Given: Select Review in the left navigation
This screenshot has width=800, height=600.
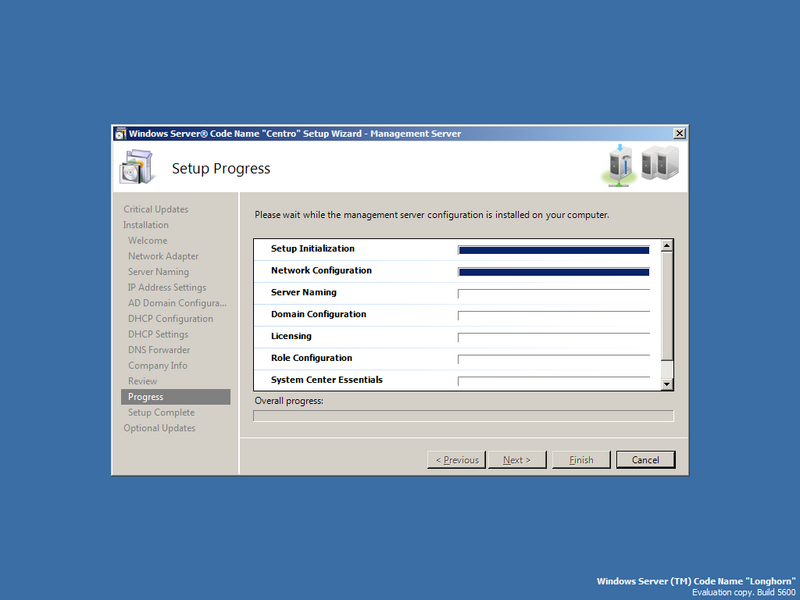Looking at the screenshot, I should click(142, 381).
